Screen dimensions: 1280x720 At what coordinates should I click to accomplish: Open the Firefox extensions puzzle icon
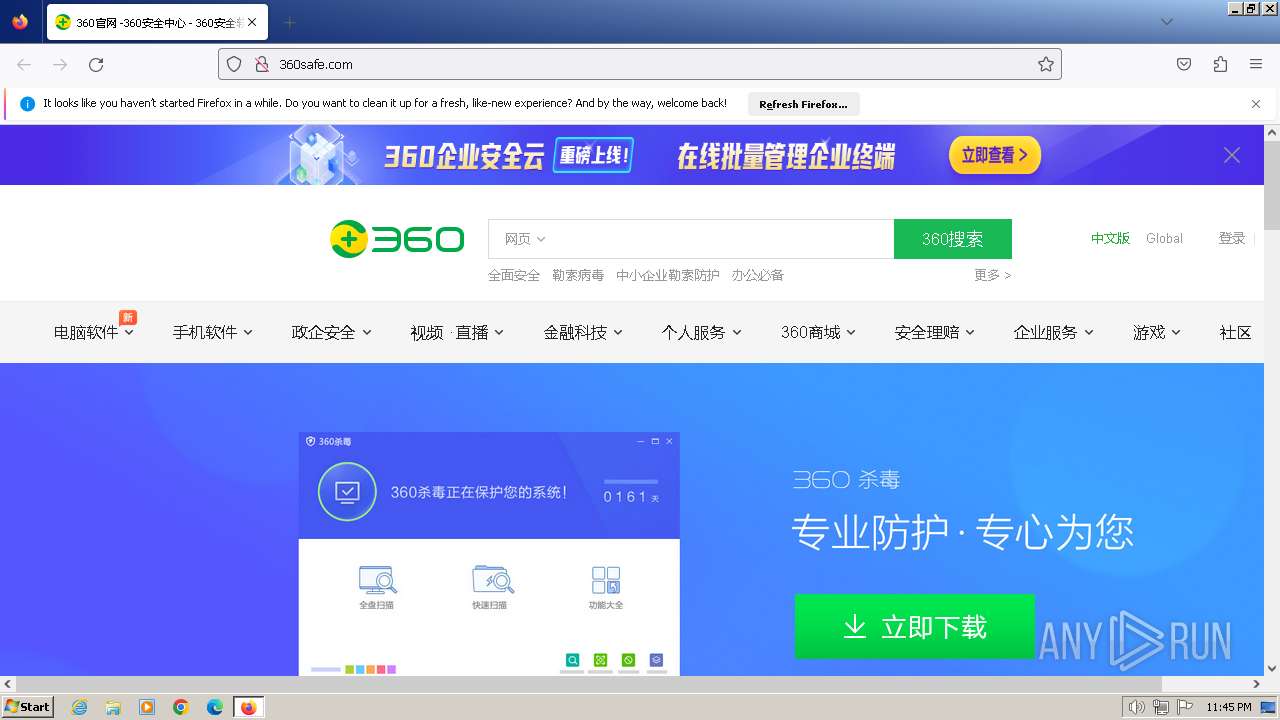tap(1220, 64)
